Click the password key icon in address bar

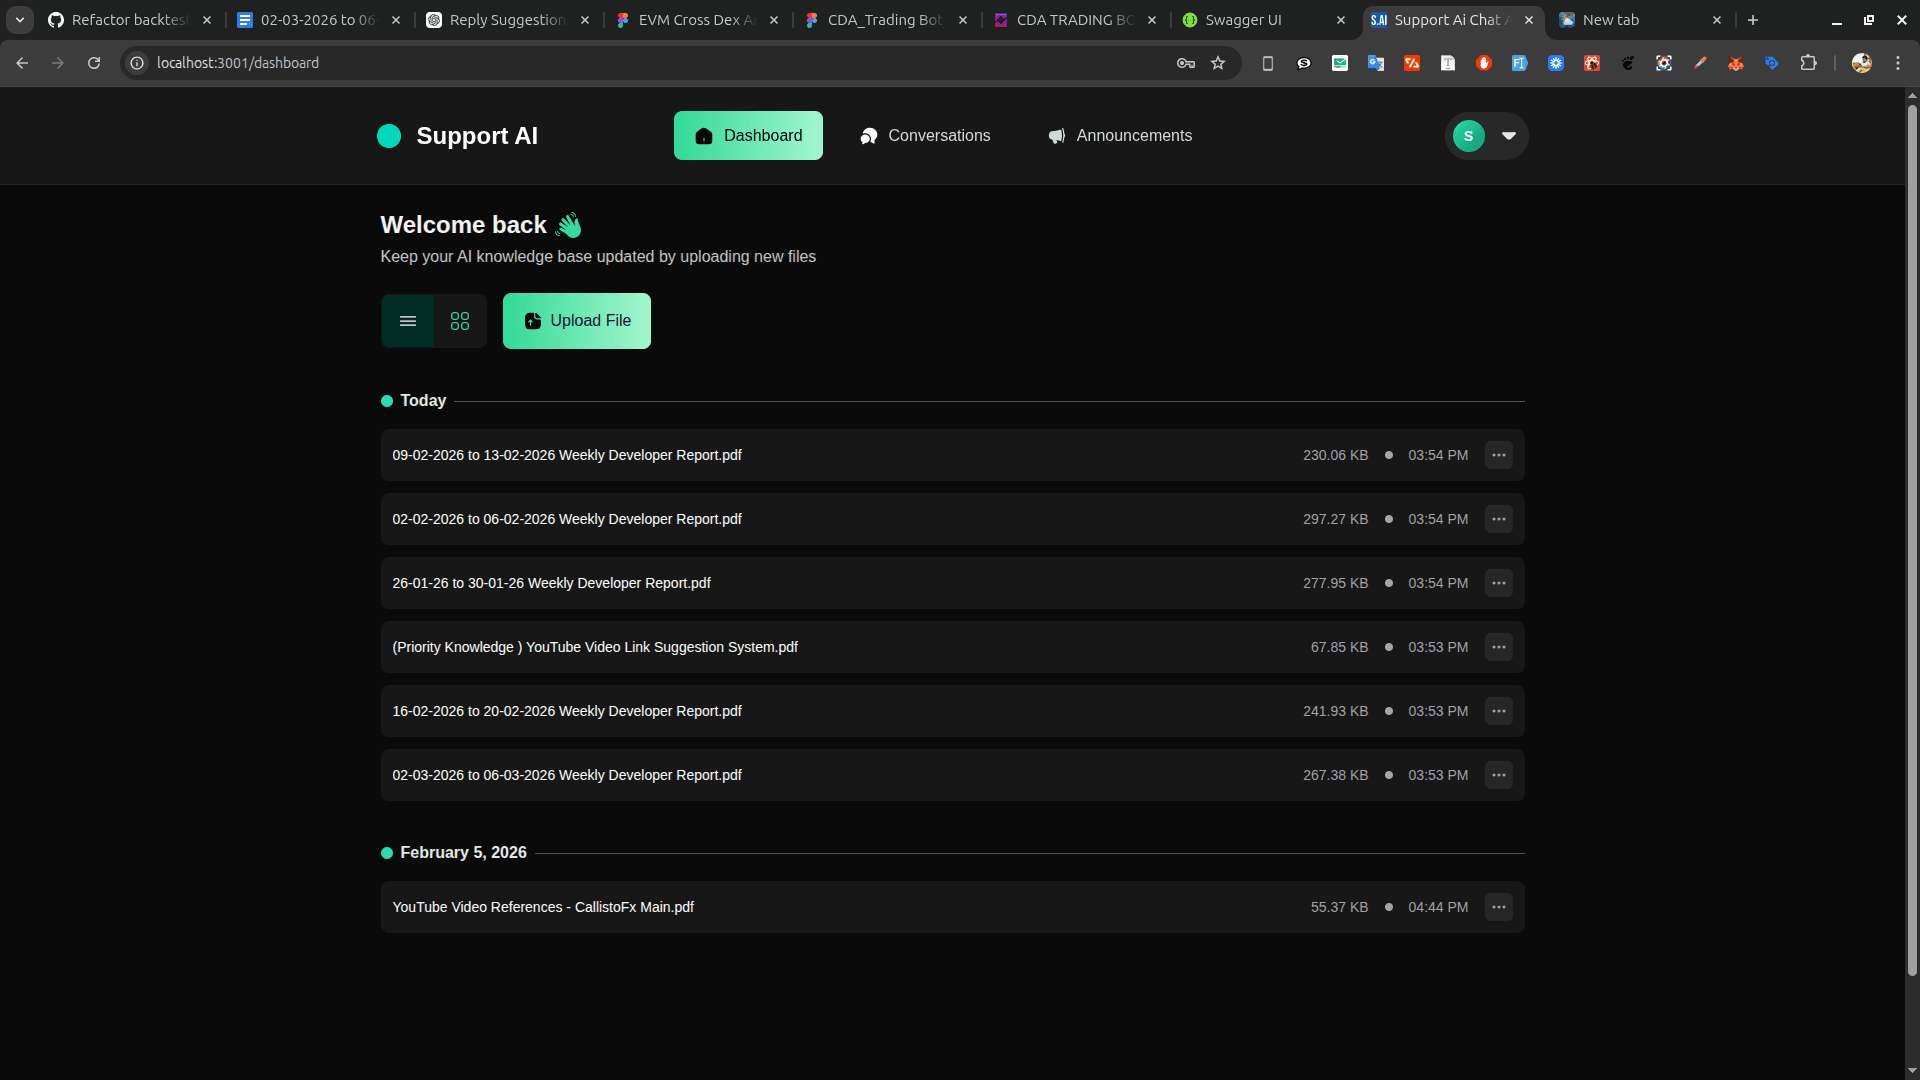[1184, 62]
